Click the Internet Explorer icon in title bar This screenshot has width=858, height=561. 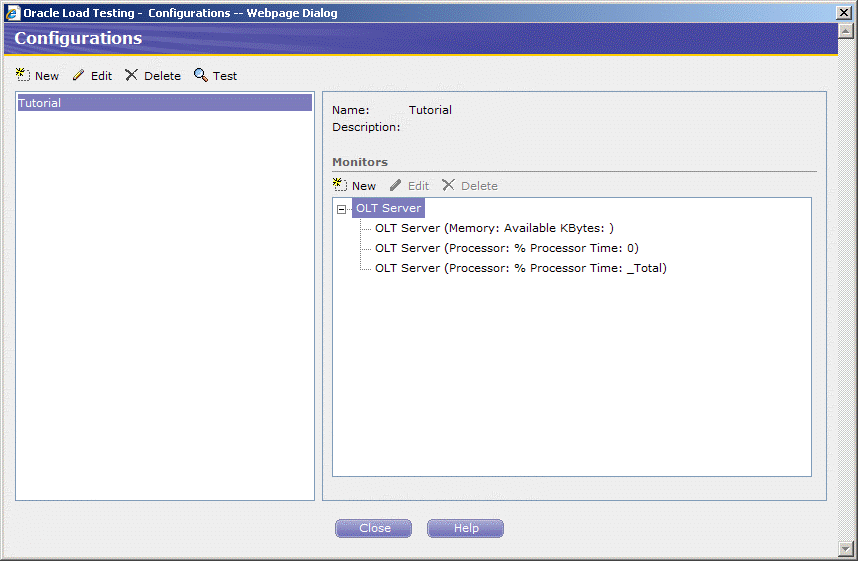(x=13, y=13)
